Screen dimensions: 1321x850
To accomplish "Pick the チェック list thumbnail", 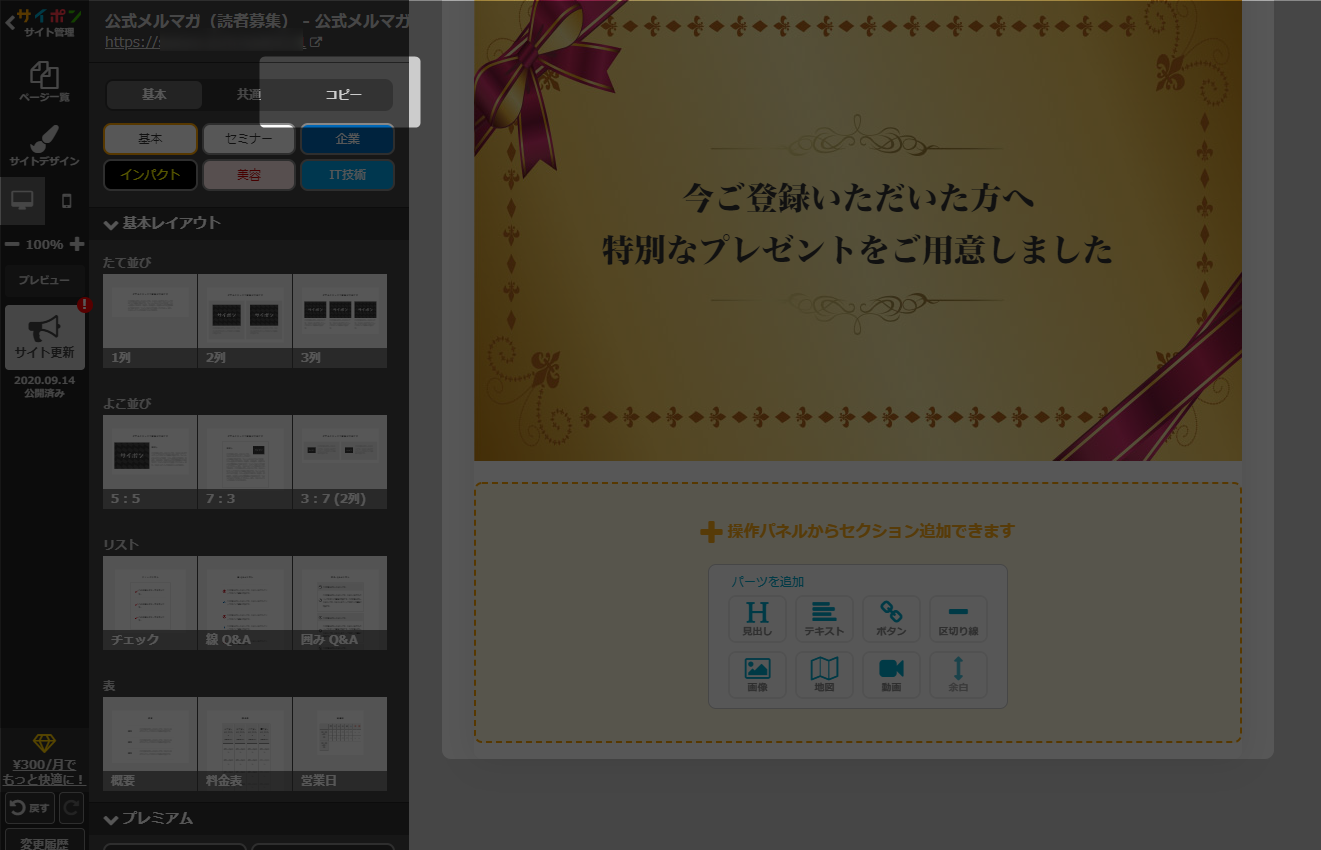I will [150, 603].
